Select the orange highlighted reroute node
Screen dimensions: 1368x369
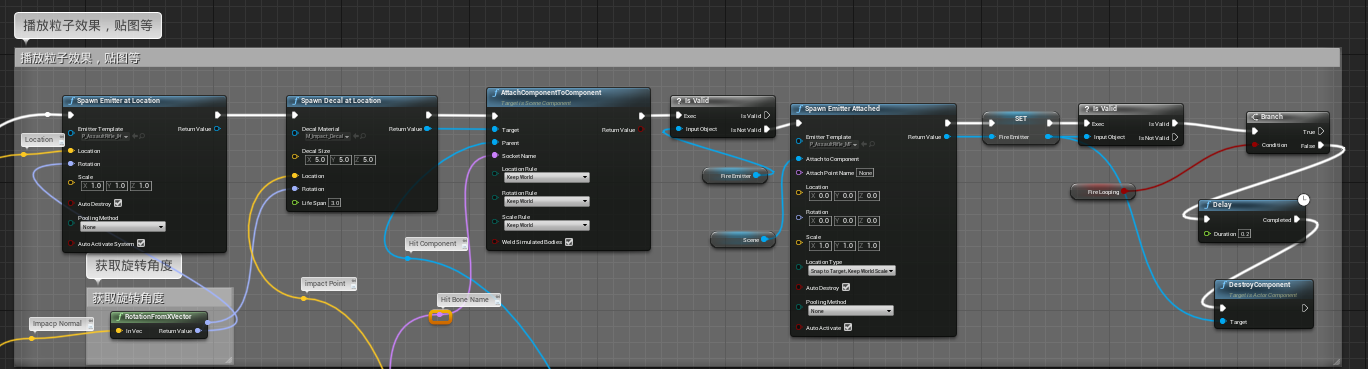(441, 317)
